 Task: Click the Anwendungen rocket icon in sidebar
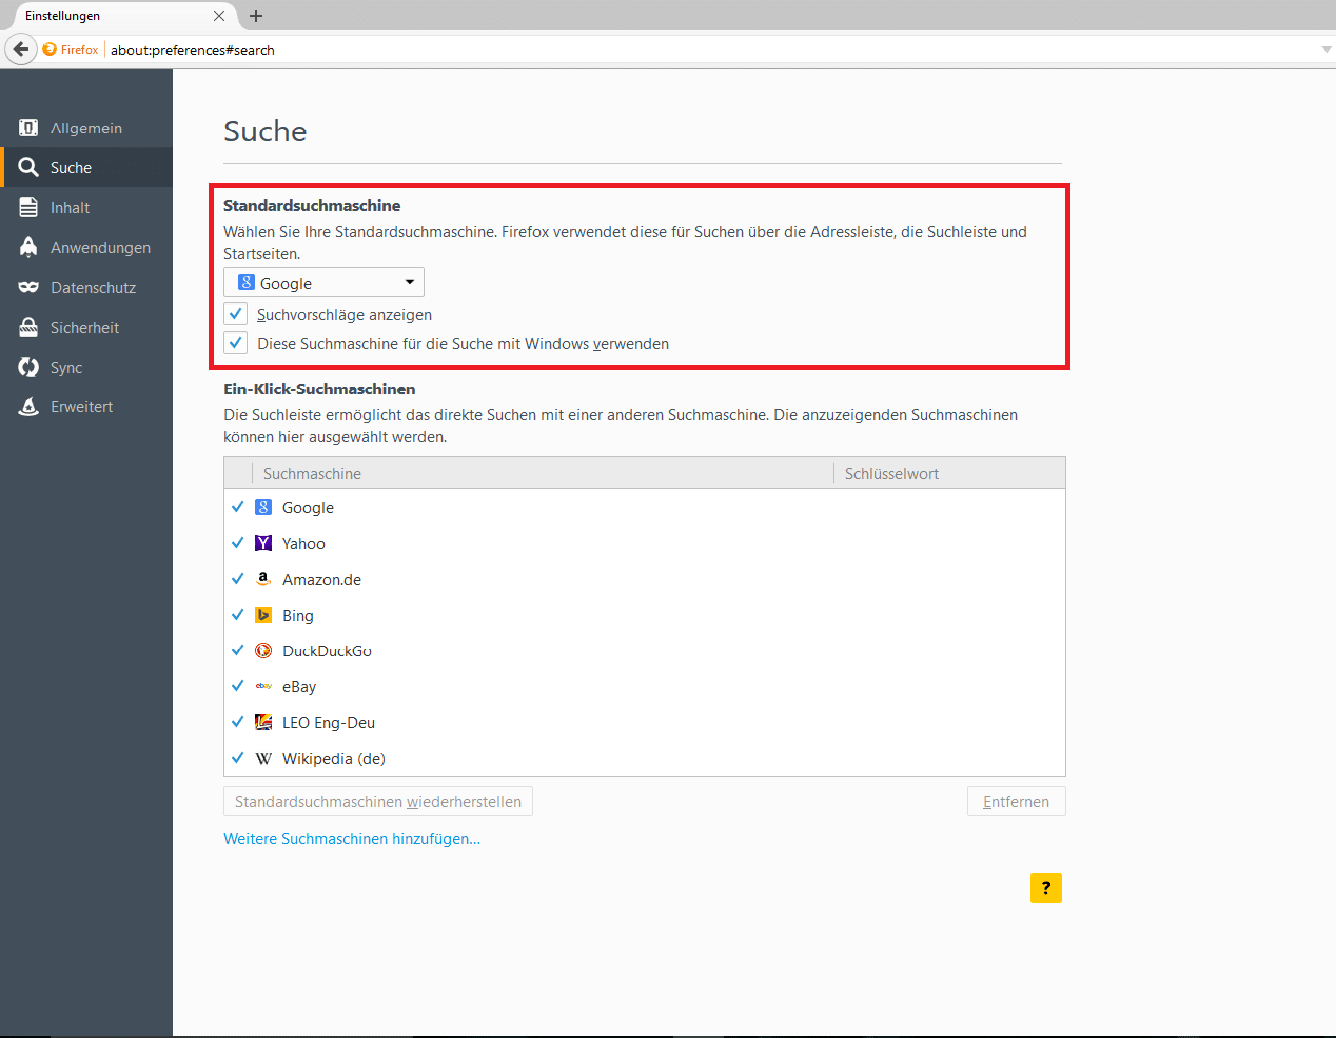(x=28, y=247)
